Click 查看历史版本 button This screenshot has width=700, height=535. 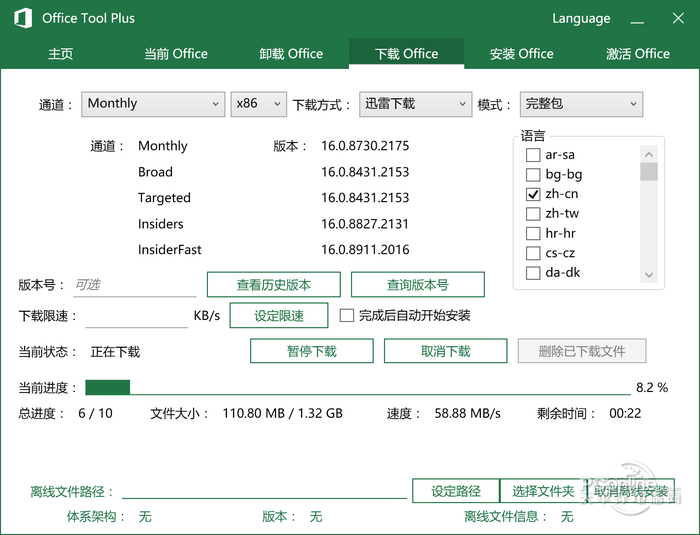click(x=273, y=285)
